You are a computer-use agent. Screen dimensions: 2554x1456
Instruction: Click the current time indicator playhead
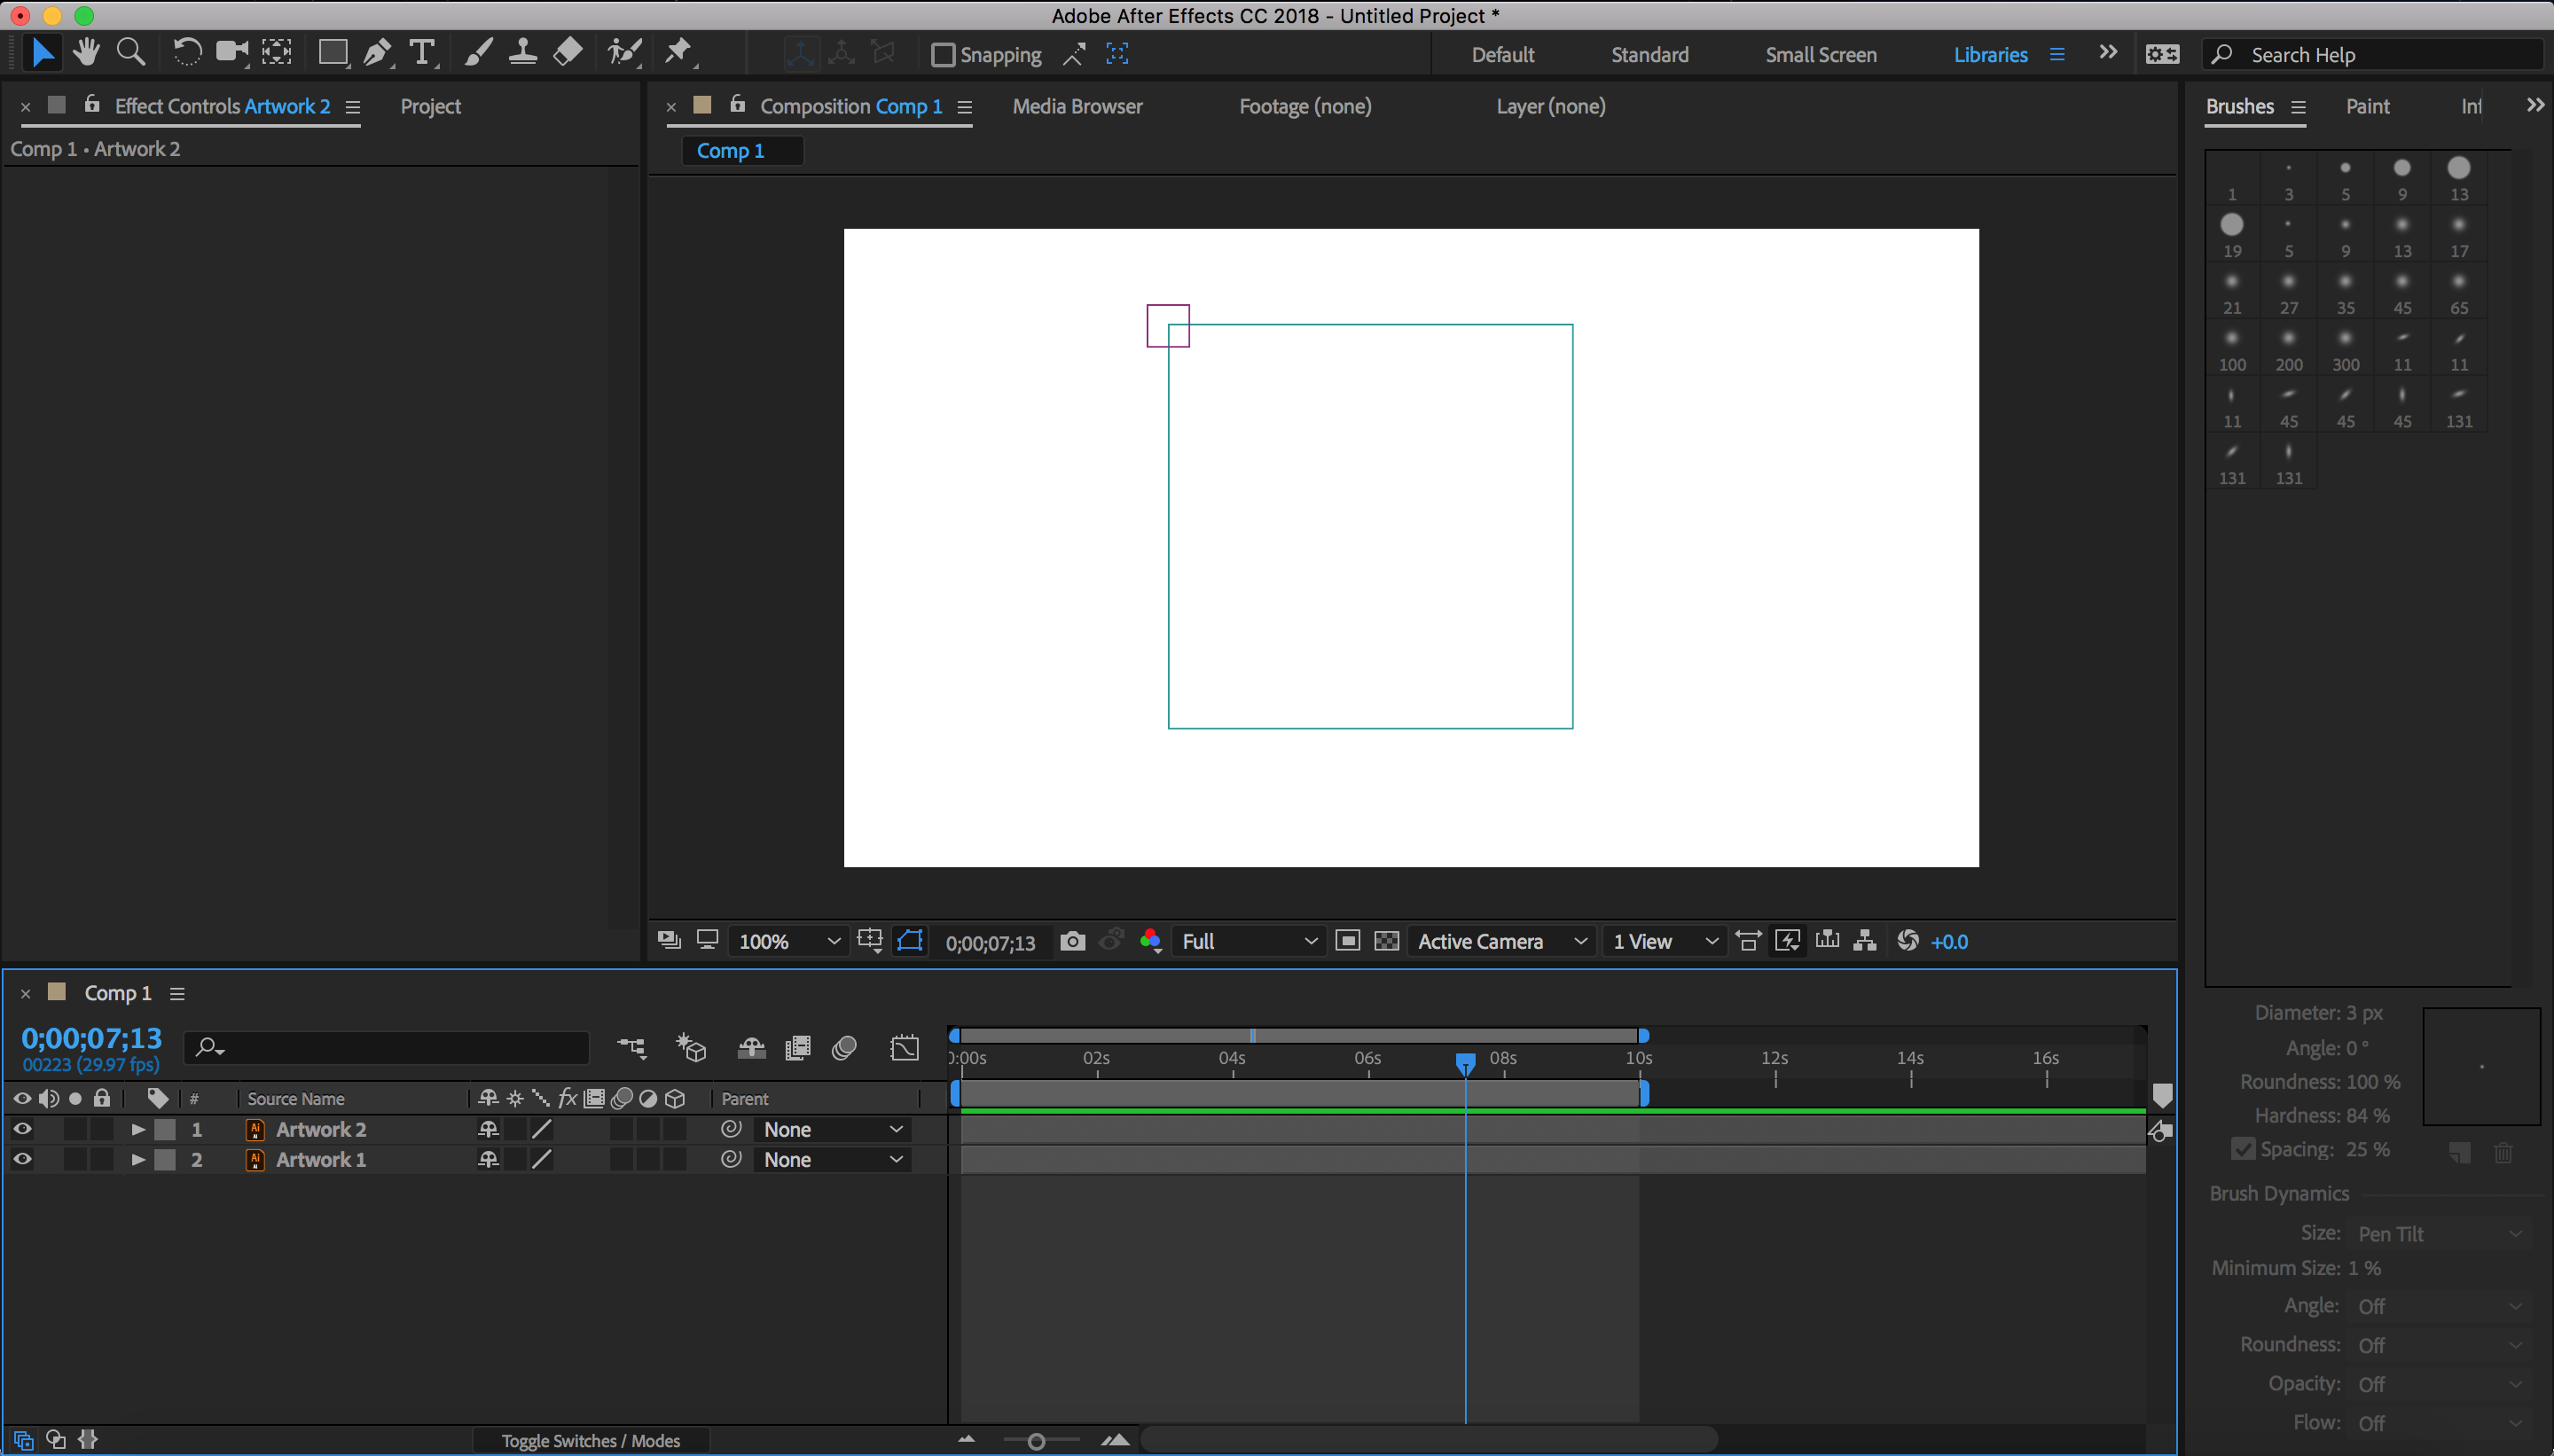(x=1465, y=1063)
